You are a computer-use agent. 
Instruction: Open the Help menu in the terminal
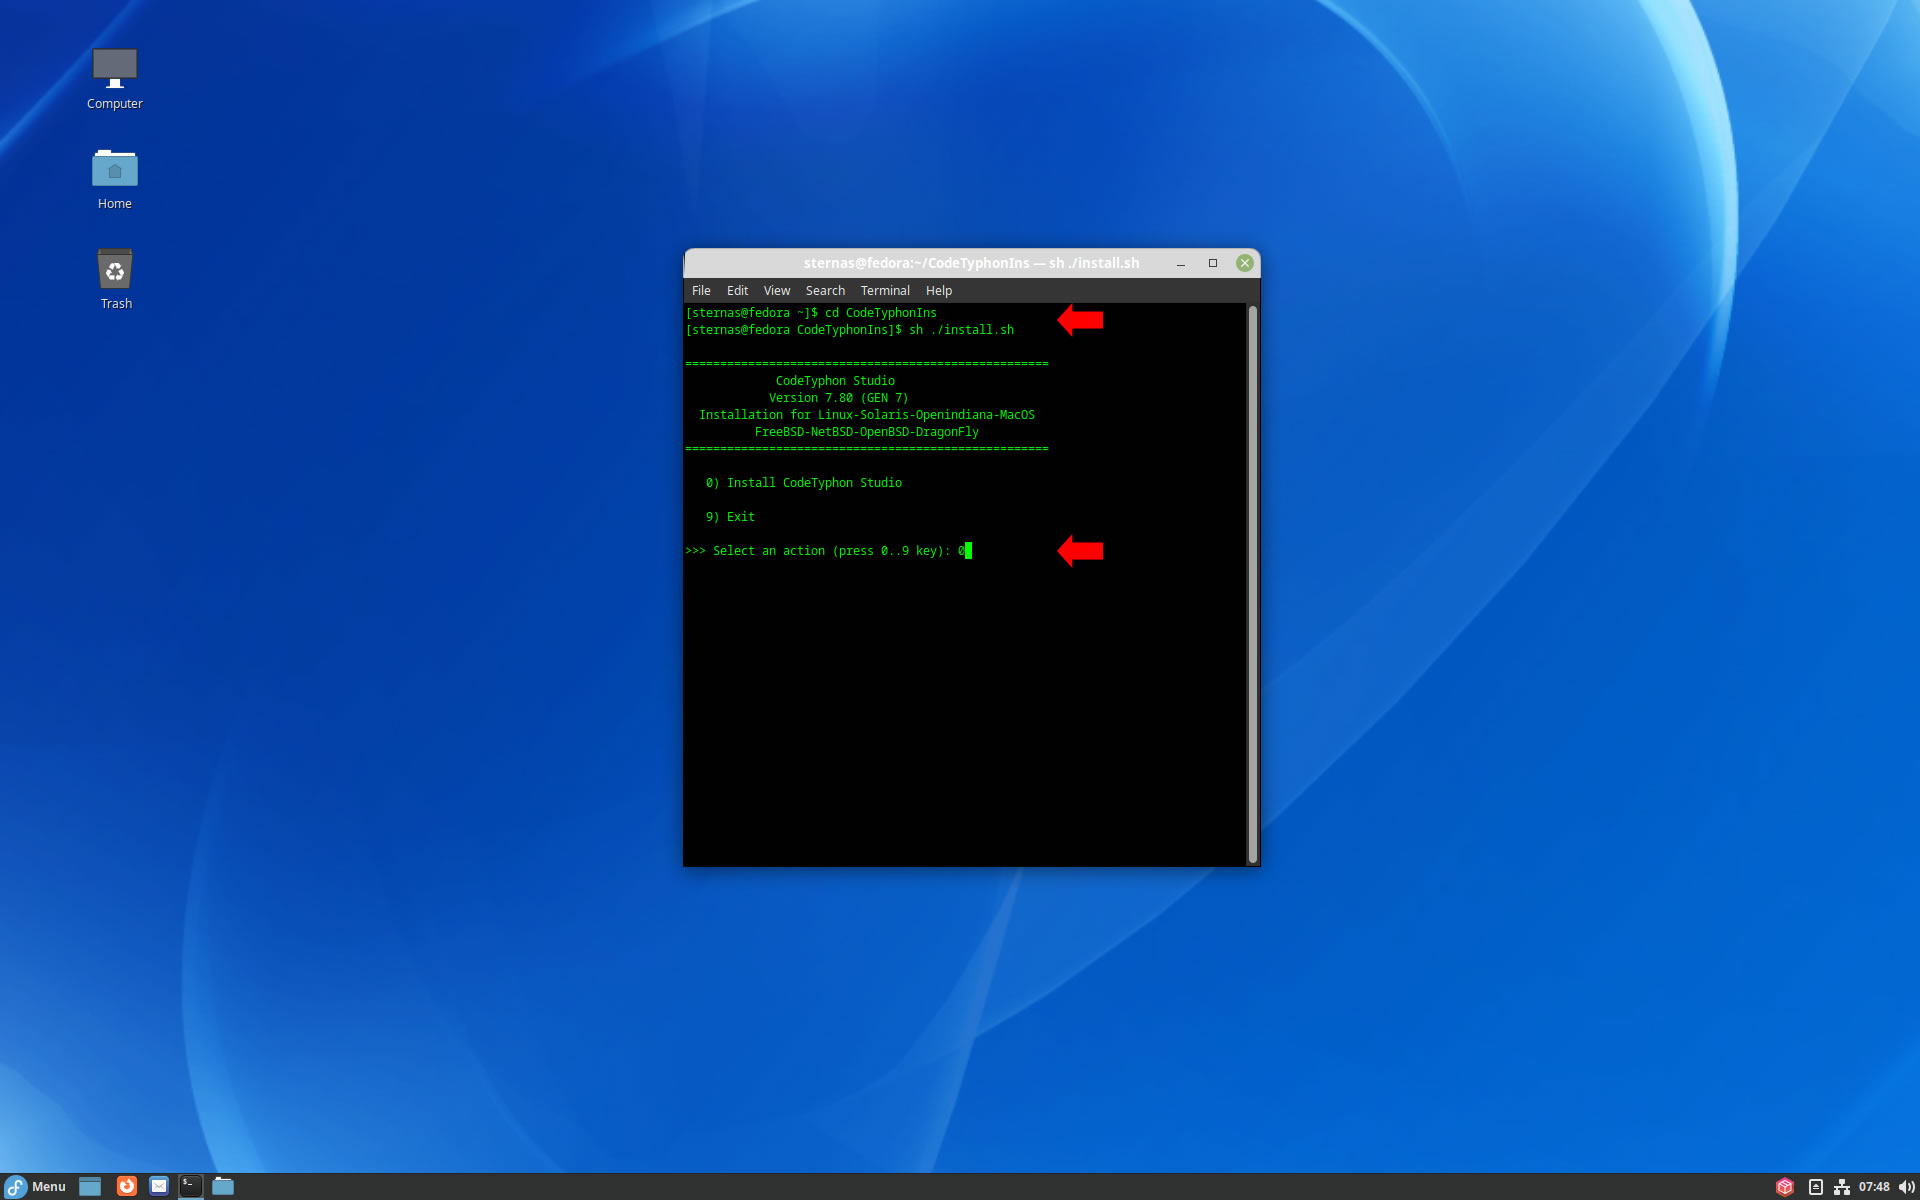coord(939,291)
